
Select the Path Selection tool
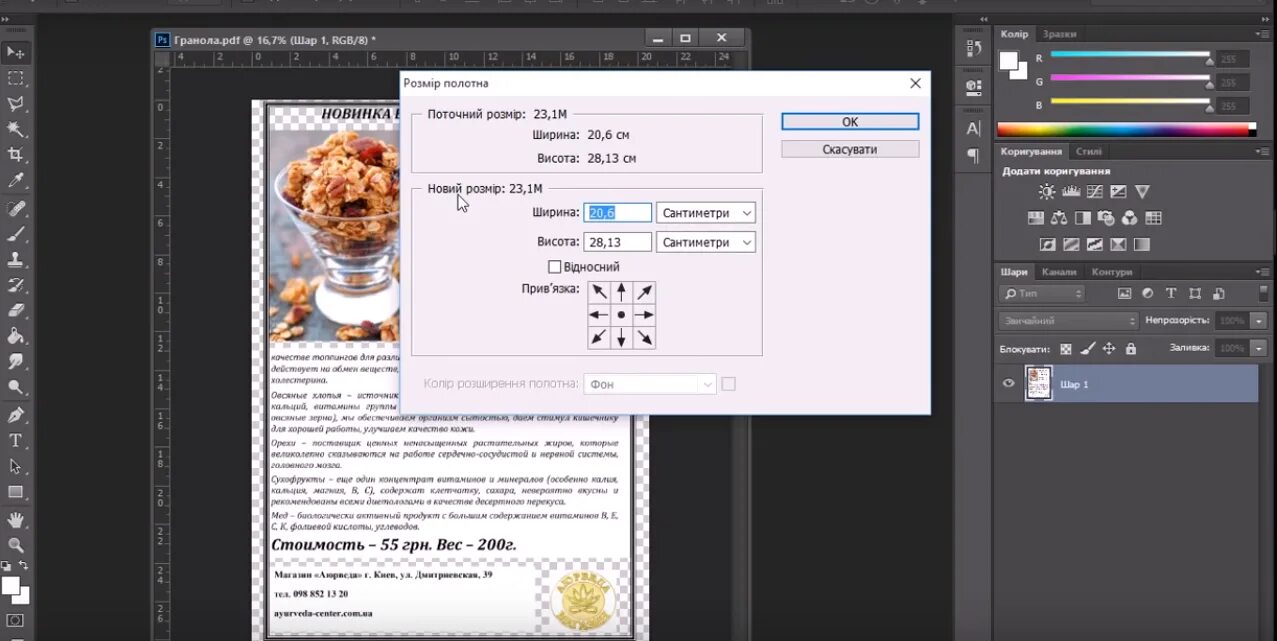pyautogui.click(x=16, y=466)
